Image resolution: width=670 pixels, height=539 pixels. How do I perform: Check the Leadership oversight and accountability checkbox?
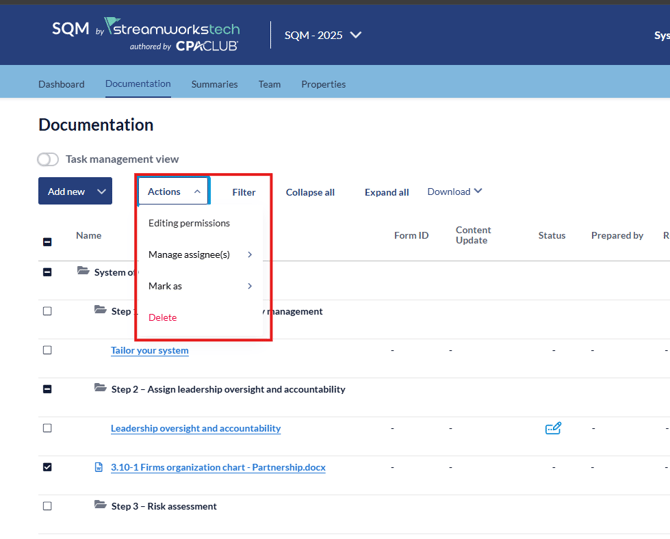[x=47, y=428]
